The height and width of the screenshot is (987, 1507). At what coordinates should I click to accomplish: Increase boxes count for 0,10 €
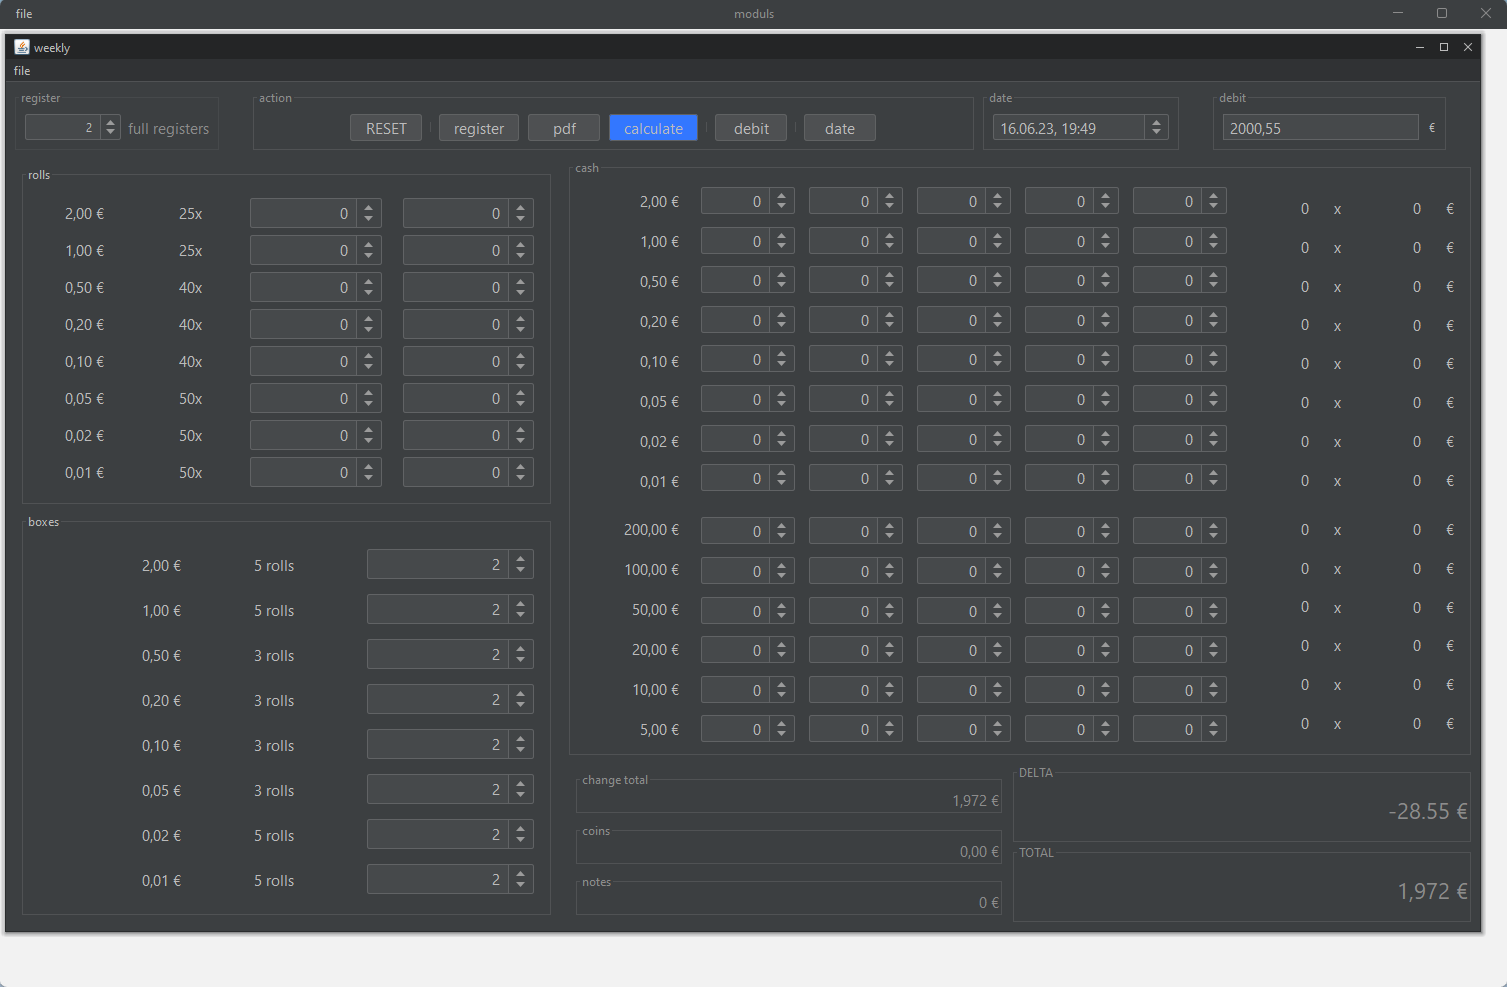pyautogui.click(x=521, y=739)
